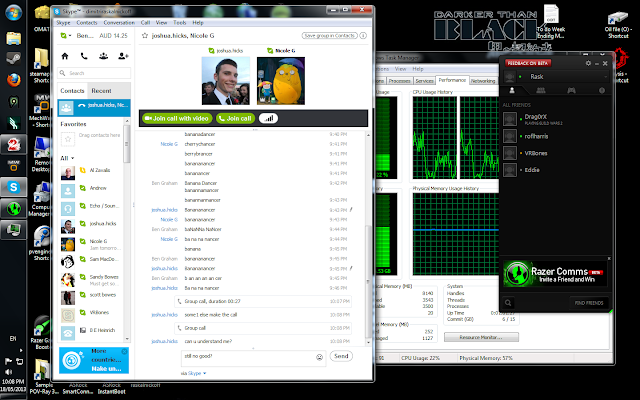
Task: Click the Skype contact search field
Action: click(x=94, y=73)
